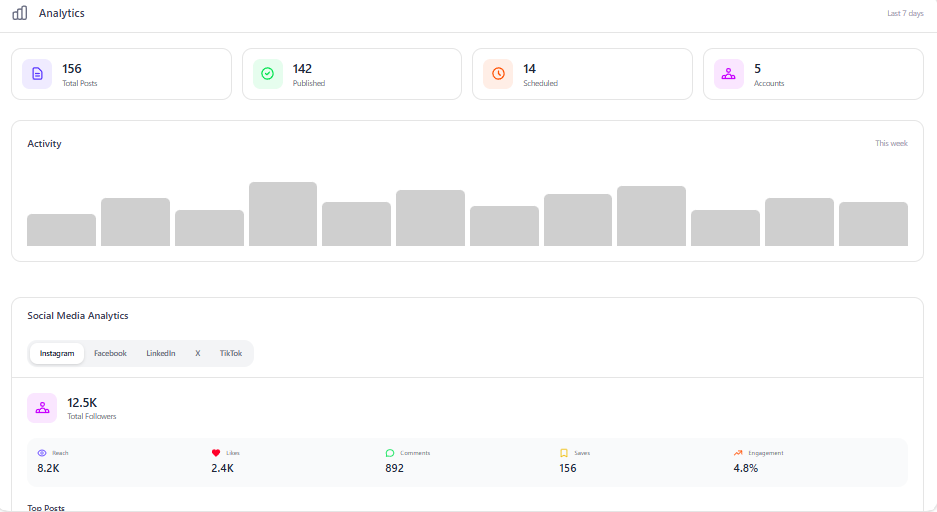Click the 142 Published value

click(302, 69)
